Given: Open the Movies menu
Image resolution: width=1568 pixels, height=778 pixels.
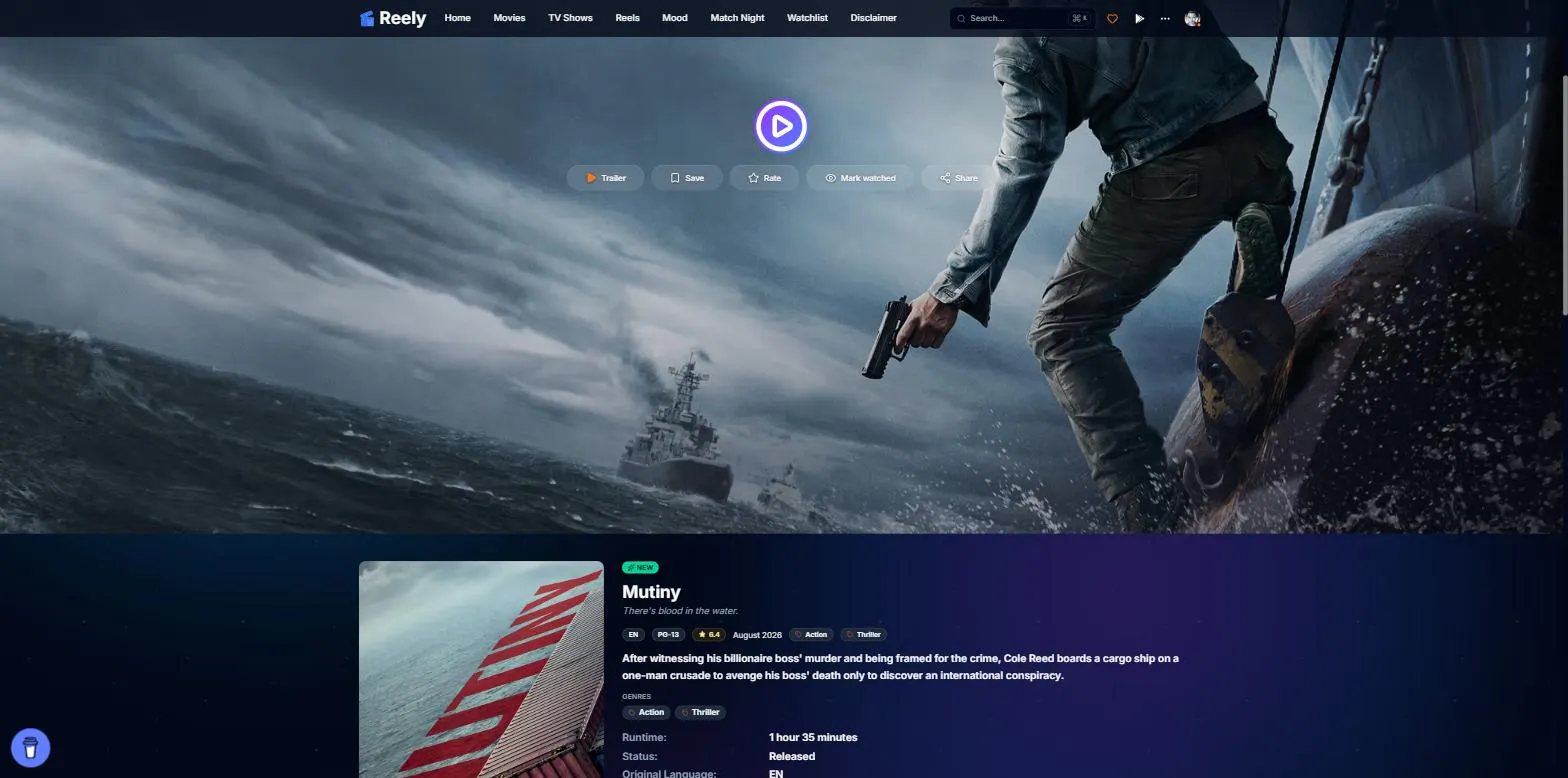Looking at the screenshot, I should (509, 18).
